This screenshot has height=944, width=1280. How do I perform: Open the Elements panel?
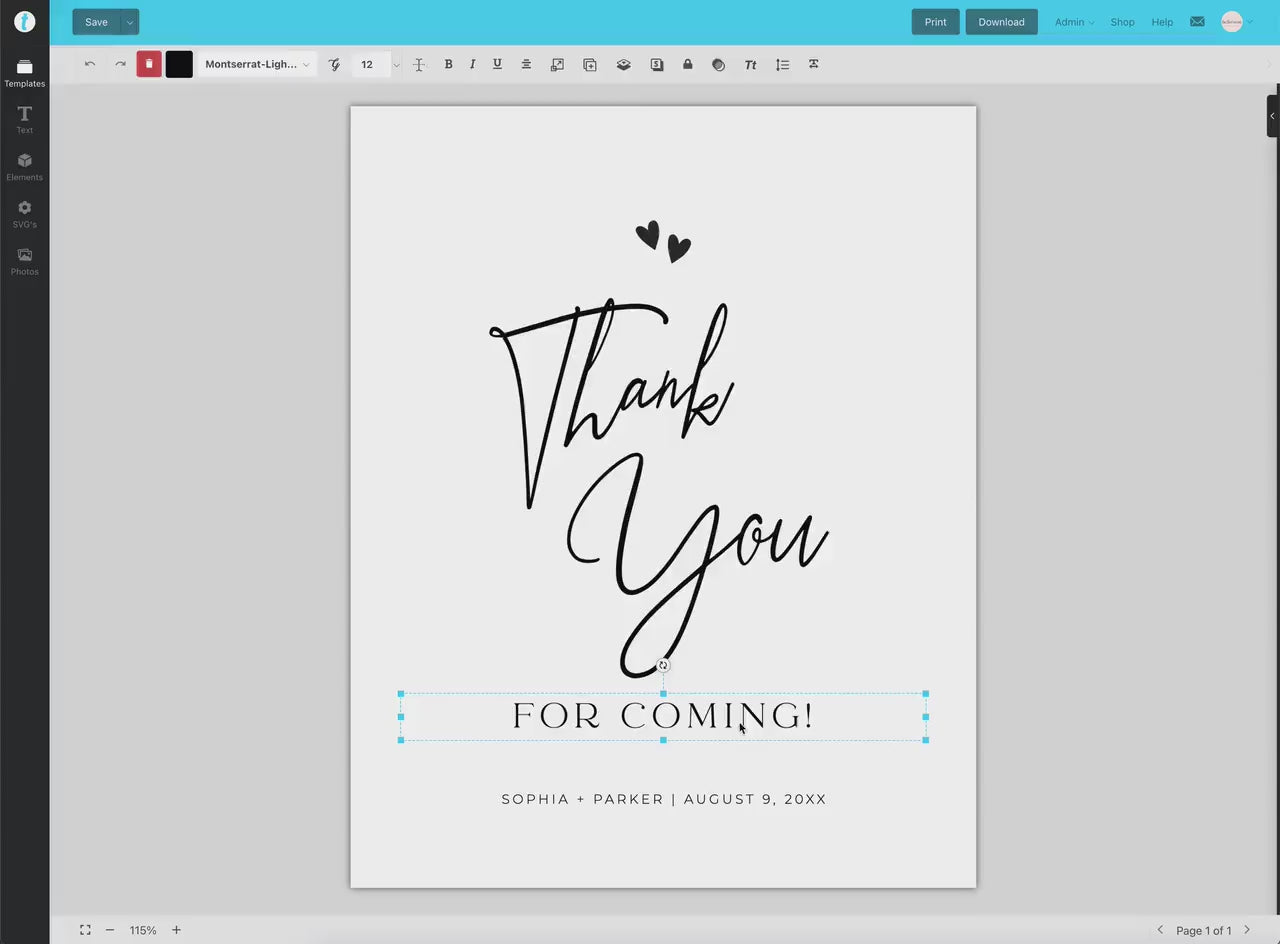click(24, 167)
